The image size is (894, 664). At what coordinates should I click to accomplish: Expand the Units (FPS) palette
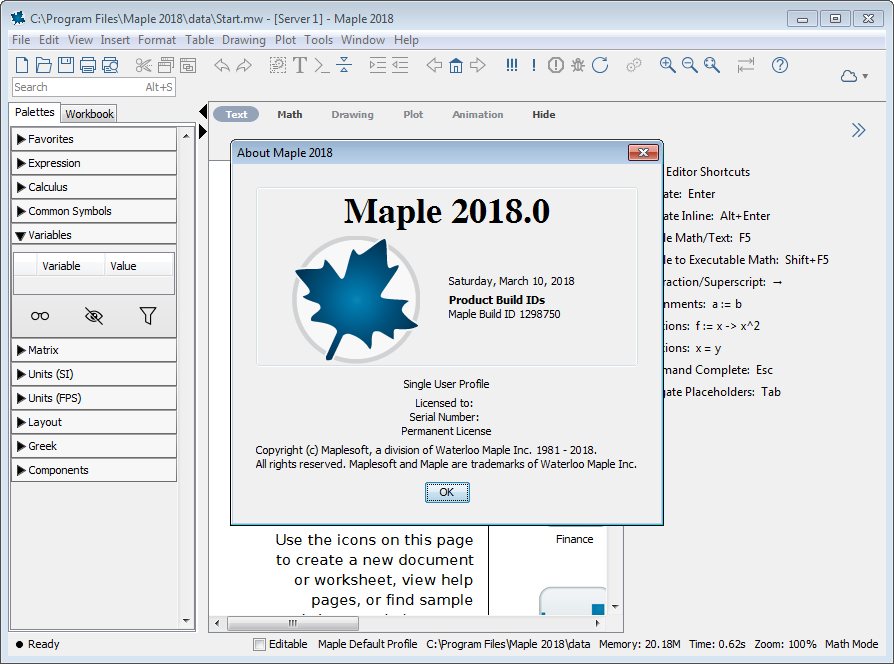pos(94,398)
